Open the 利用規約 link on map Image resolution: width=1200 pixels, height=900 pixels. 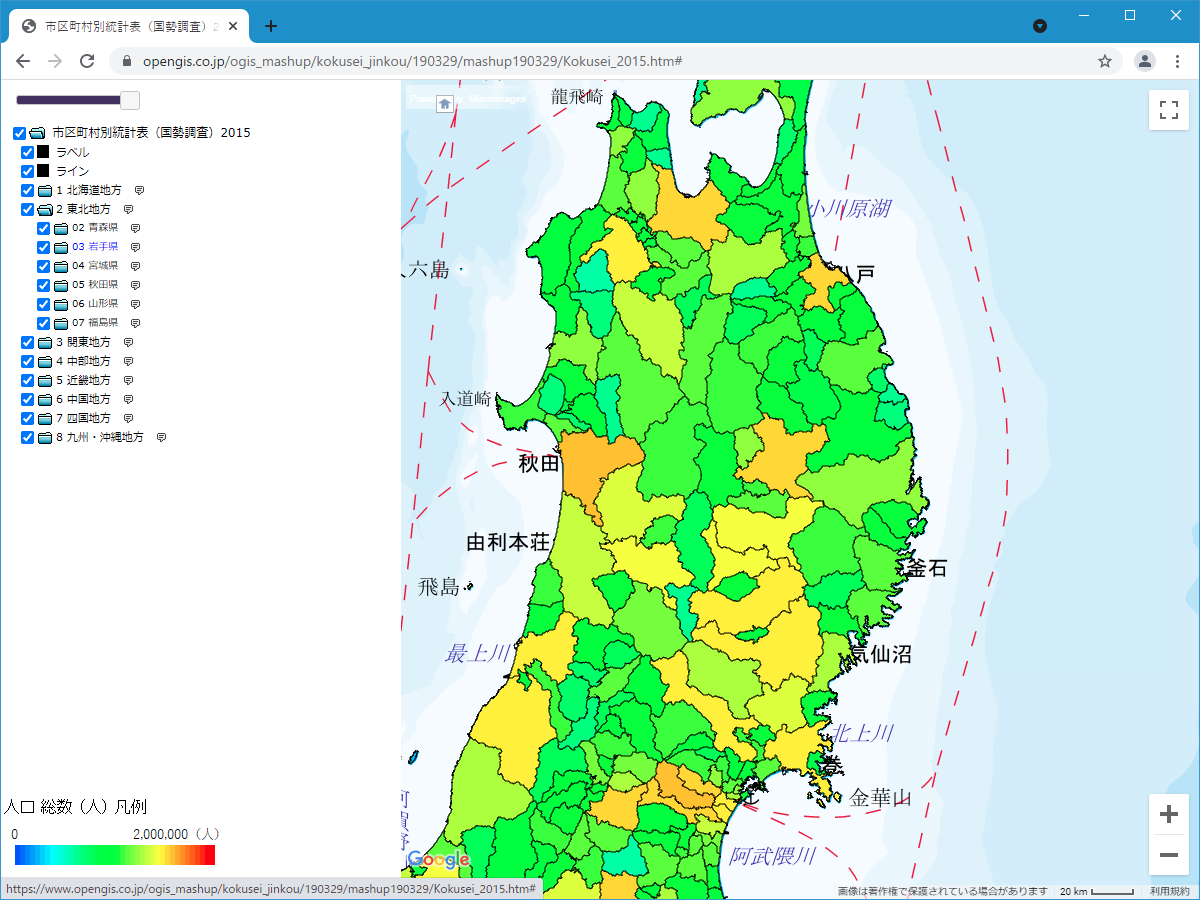1168,891
